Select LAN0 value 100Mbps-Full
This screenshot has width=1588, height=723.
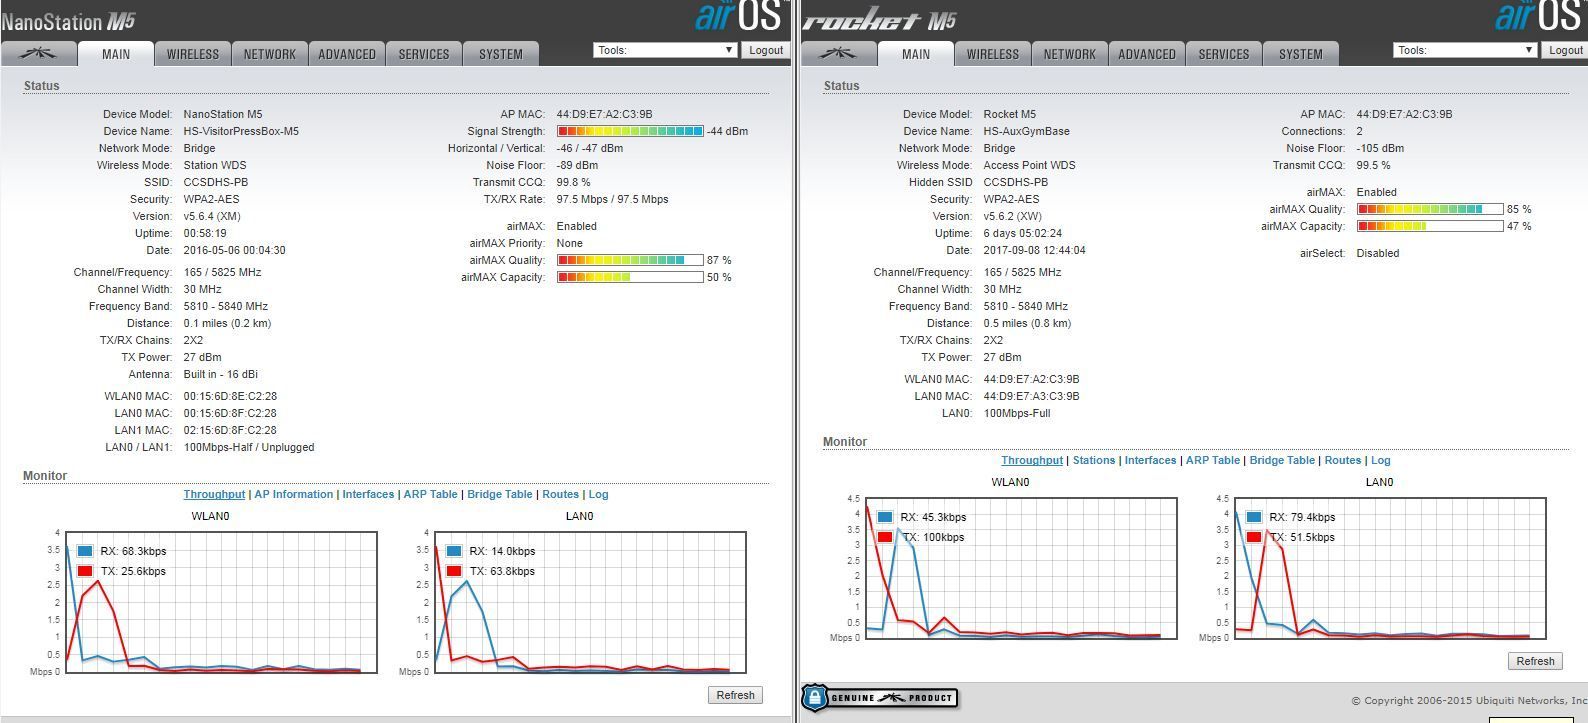pos(1017,413)
